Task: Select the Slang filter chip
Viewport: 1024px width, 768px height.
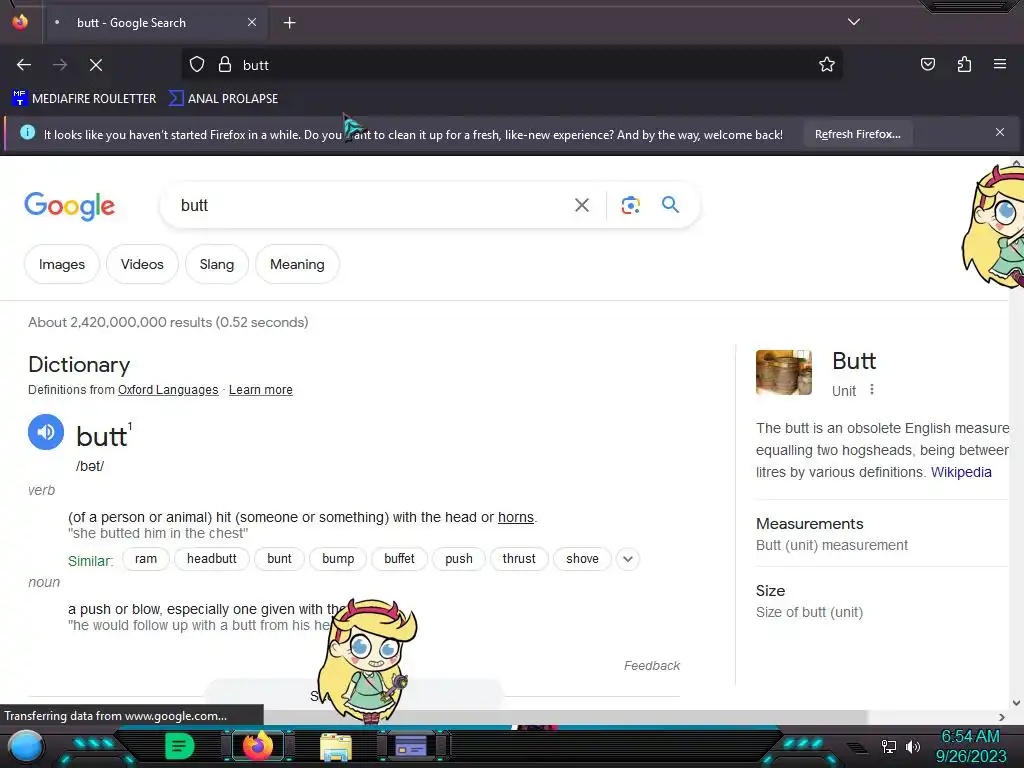Action: click(x=217, y=264)
